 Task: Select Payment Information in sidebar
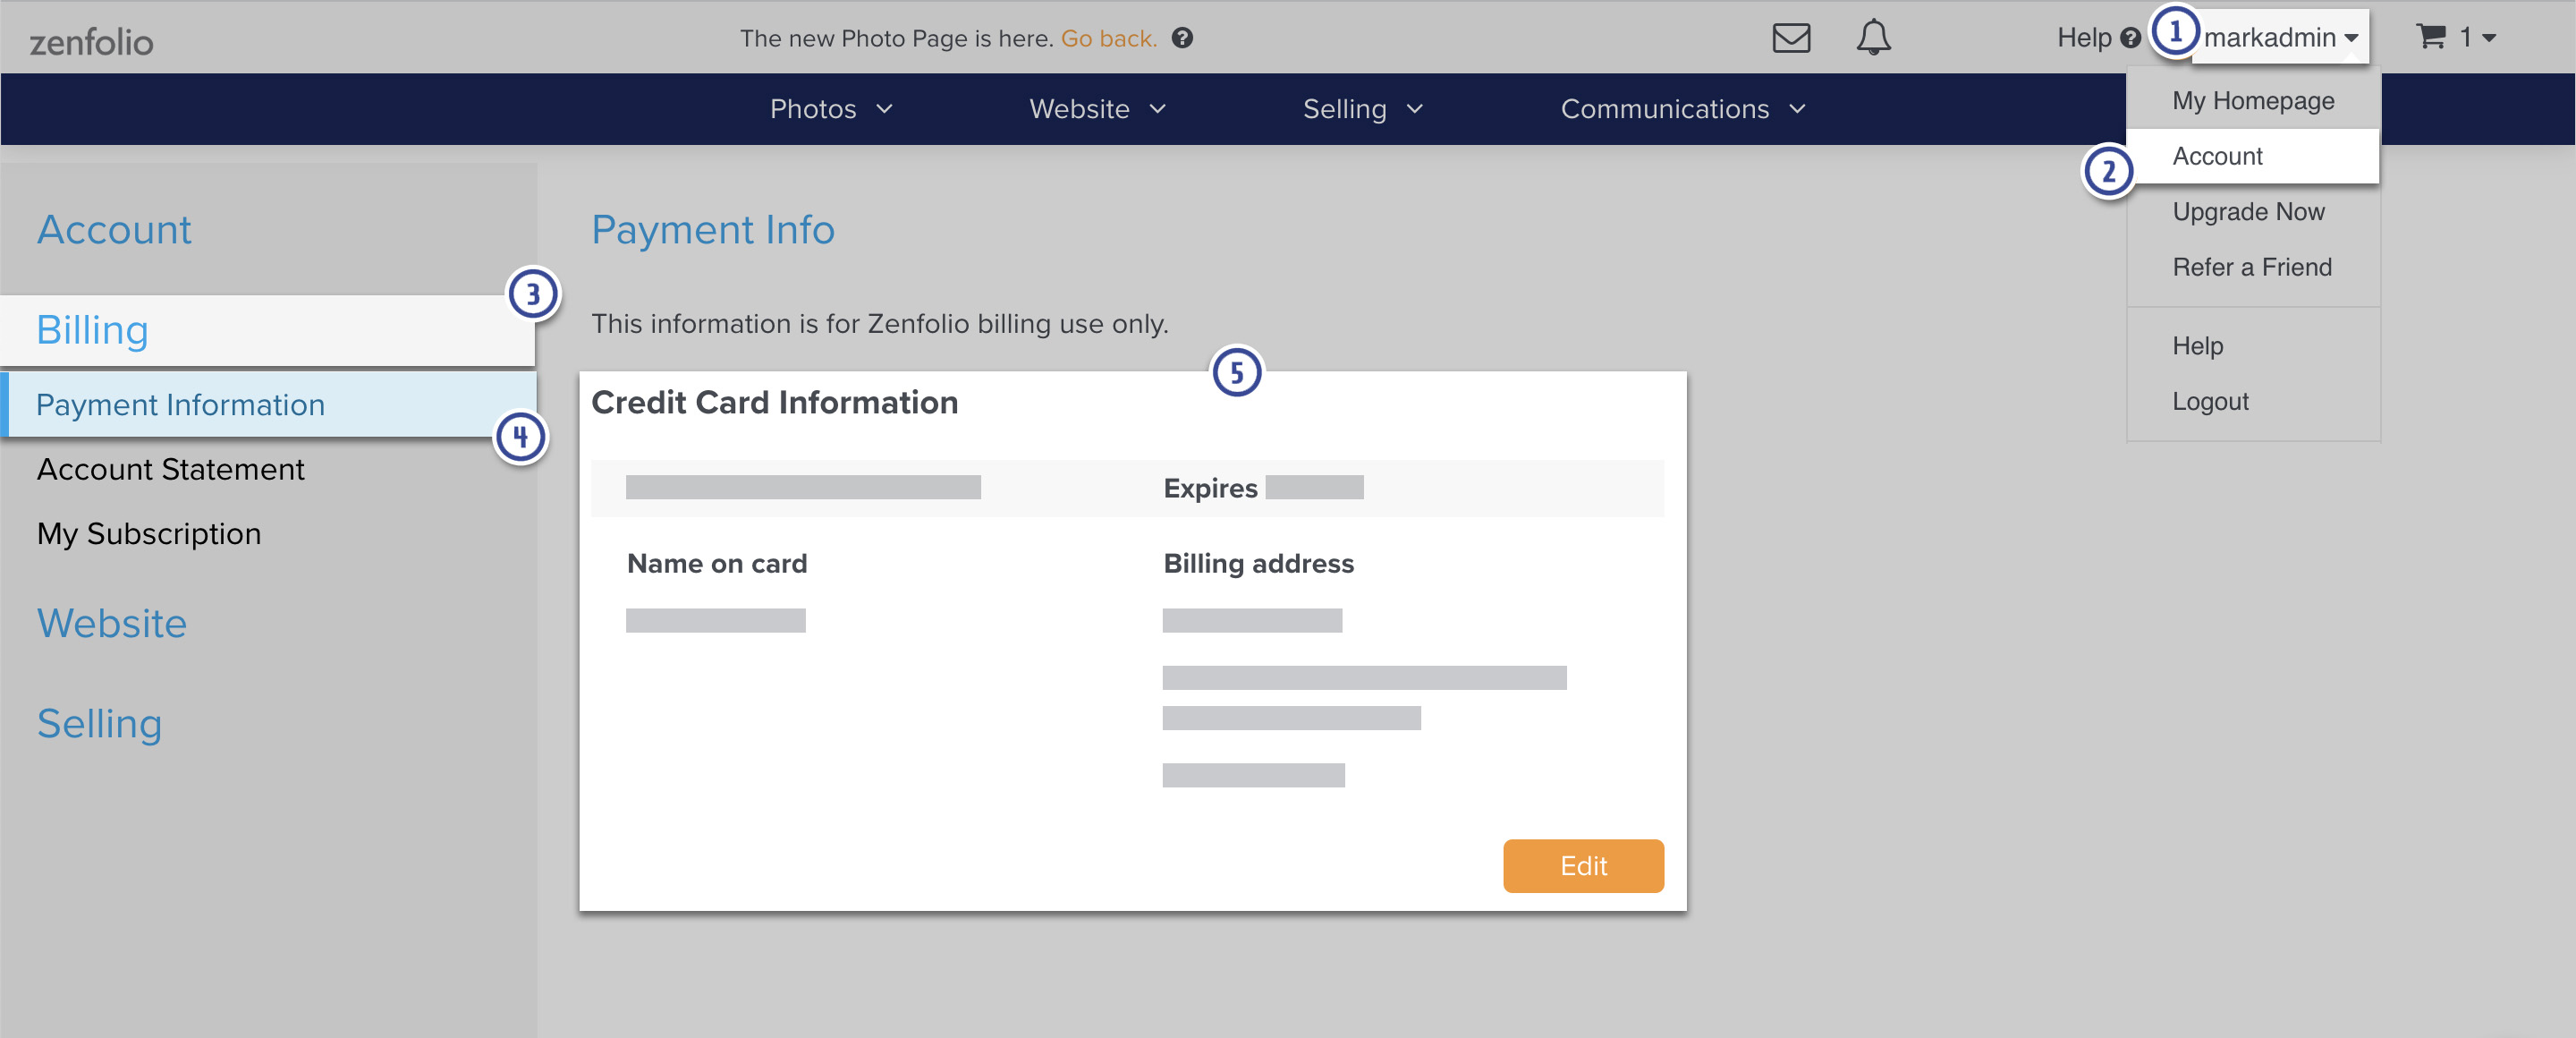pyautogui.click(x=267, y=404)
